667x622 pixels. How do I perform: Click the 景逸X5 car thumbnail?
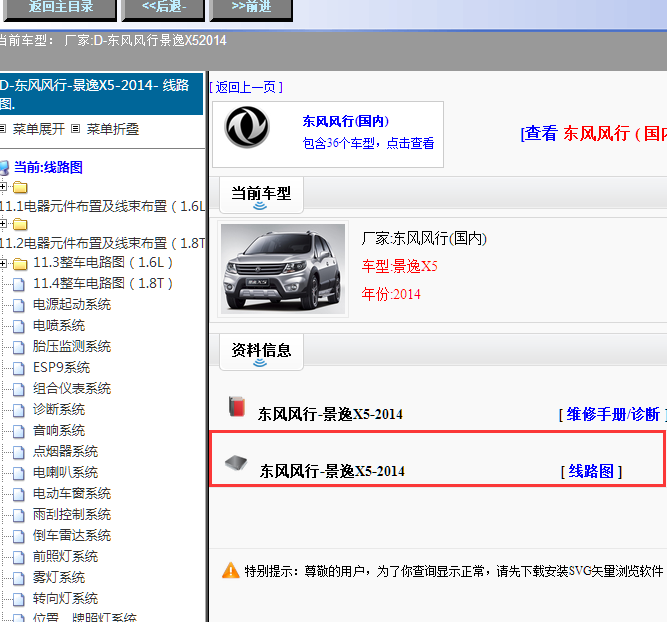[x=283, y=269]
